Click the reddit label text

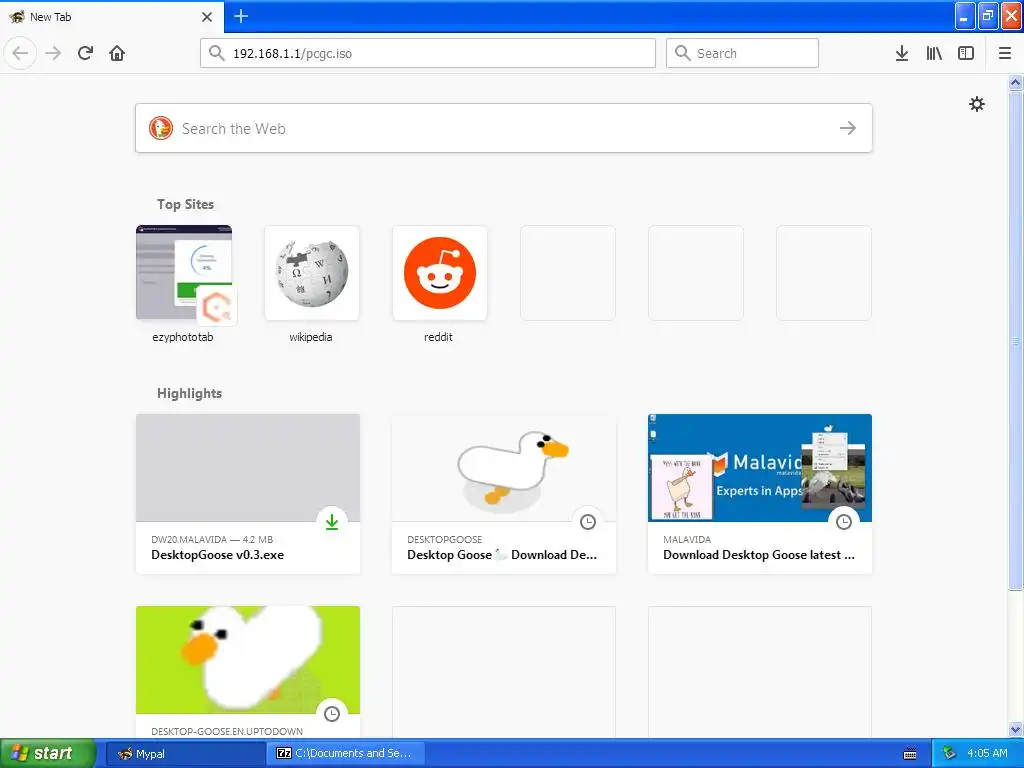coord(438,337)
